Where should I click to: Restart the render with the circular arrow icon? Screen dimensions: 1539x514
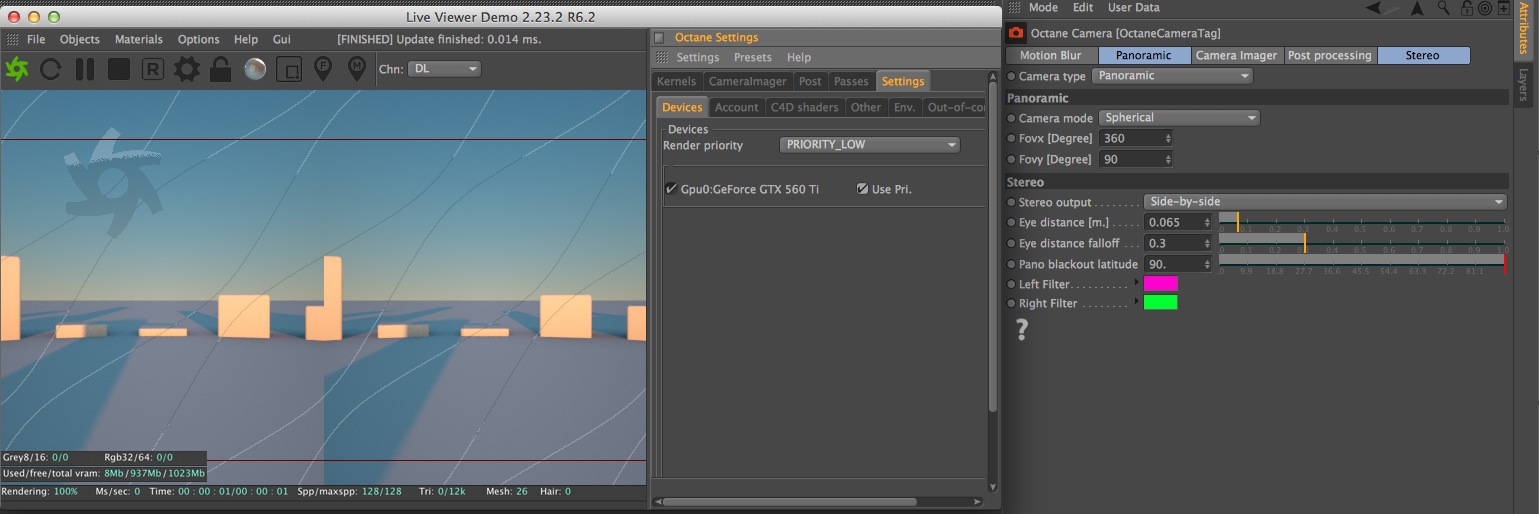coord(51,69)
